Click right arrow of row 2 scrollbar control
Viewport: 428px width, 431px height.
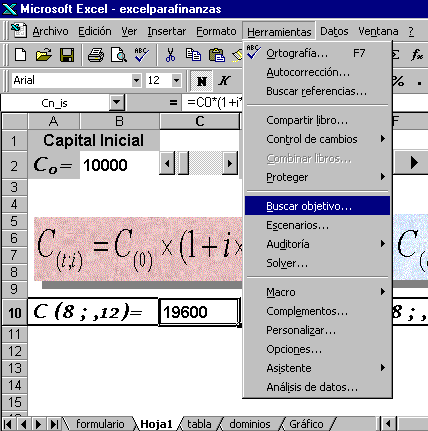[230, 163]
